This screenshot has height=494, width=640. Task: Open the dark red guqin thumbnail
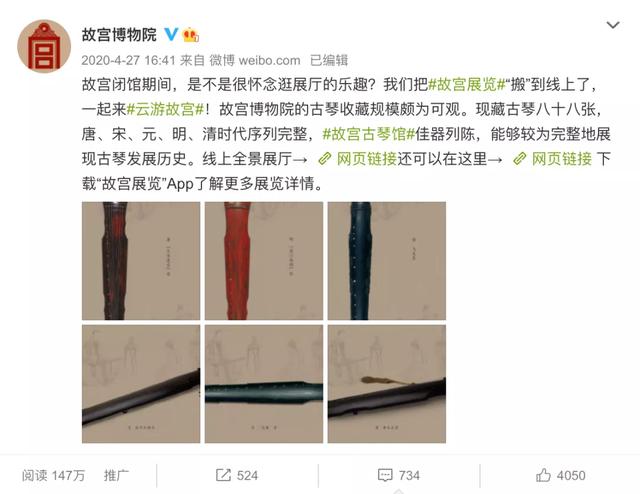(141, 260)
